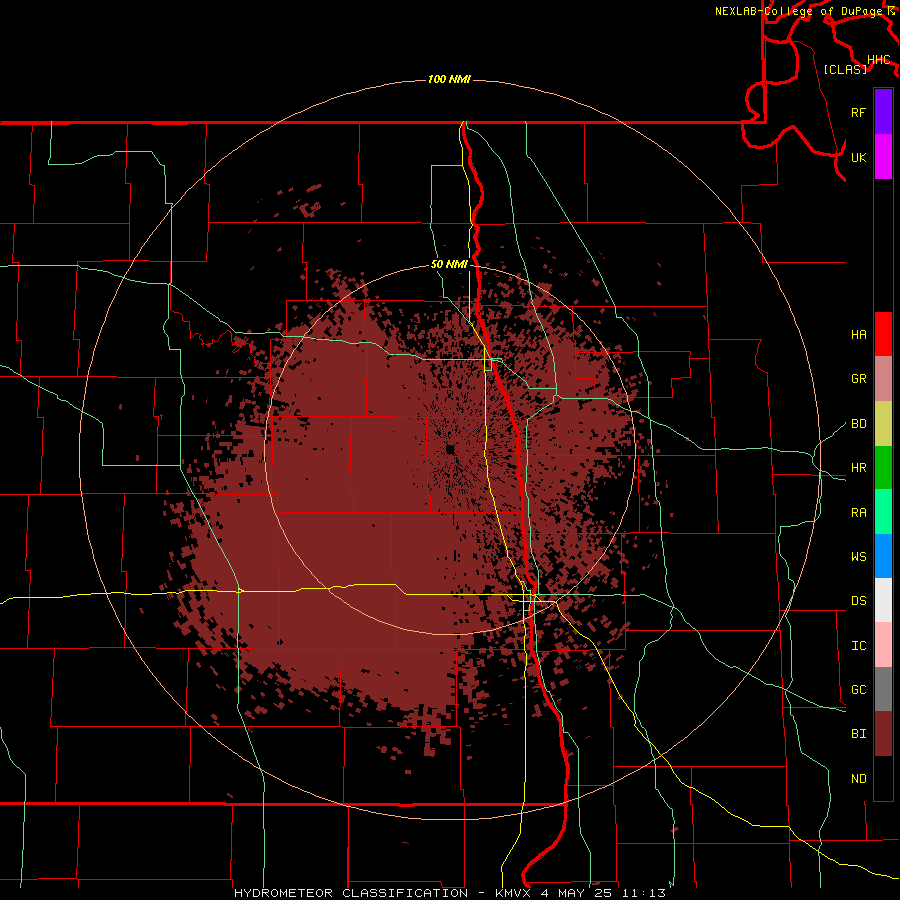Screen dimensions: 900x900
Task: Select the pinkish GR legend swatch
Action: tap(883, 379)
